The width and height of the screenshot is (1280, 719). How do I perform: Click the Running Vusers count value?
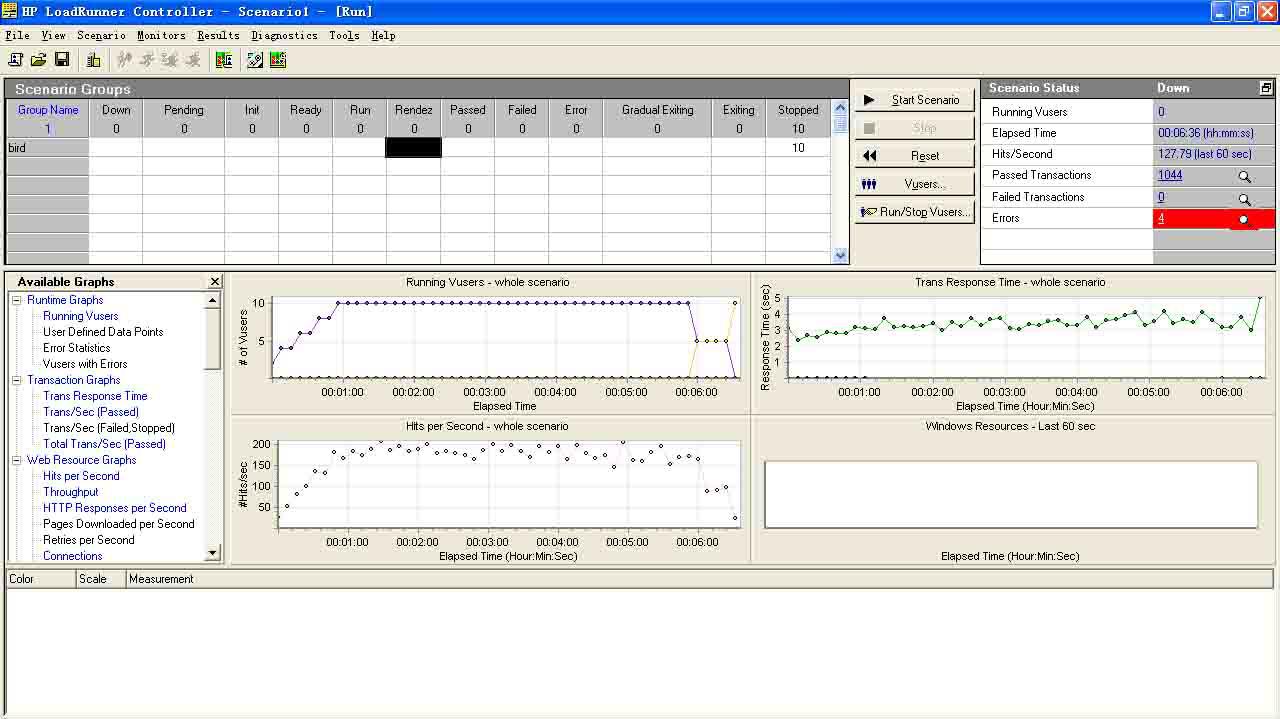(x=1161, y=112)
